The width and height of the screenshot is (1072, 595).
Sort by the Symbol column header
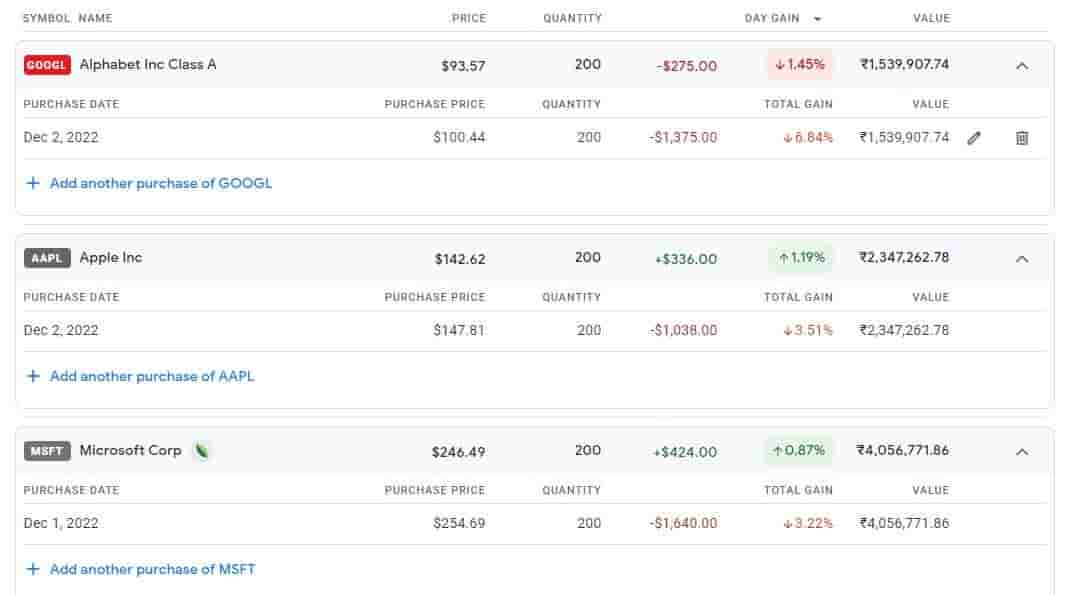point(47,18)
